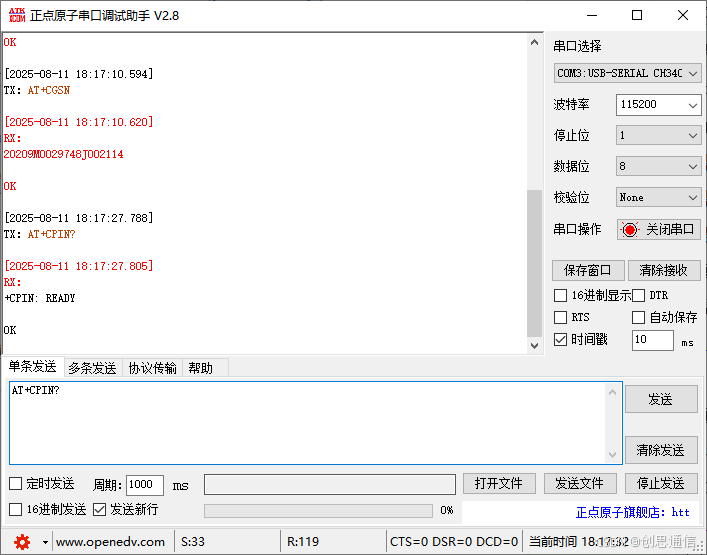Click the timestamp interval field showing 10
The height and width of the screenshot is (555, 707).
coord(653,340)
